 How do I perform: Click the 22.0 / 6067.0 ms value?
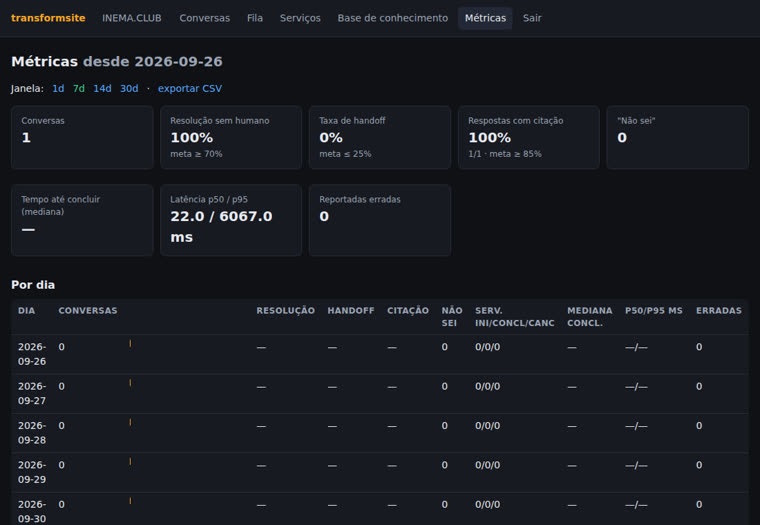click(x=221, y=226)
